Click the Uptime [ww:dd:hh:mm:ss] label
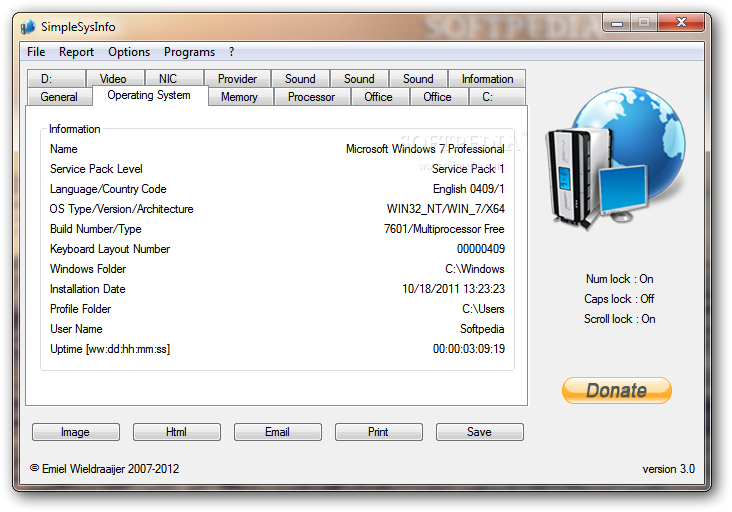732x512 pixels. [x=110, y=349]
